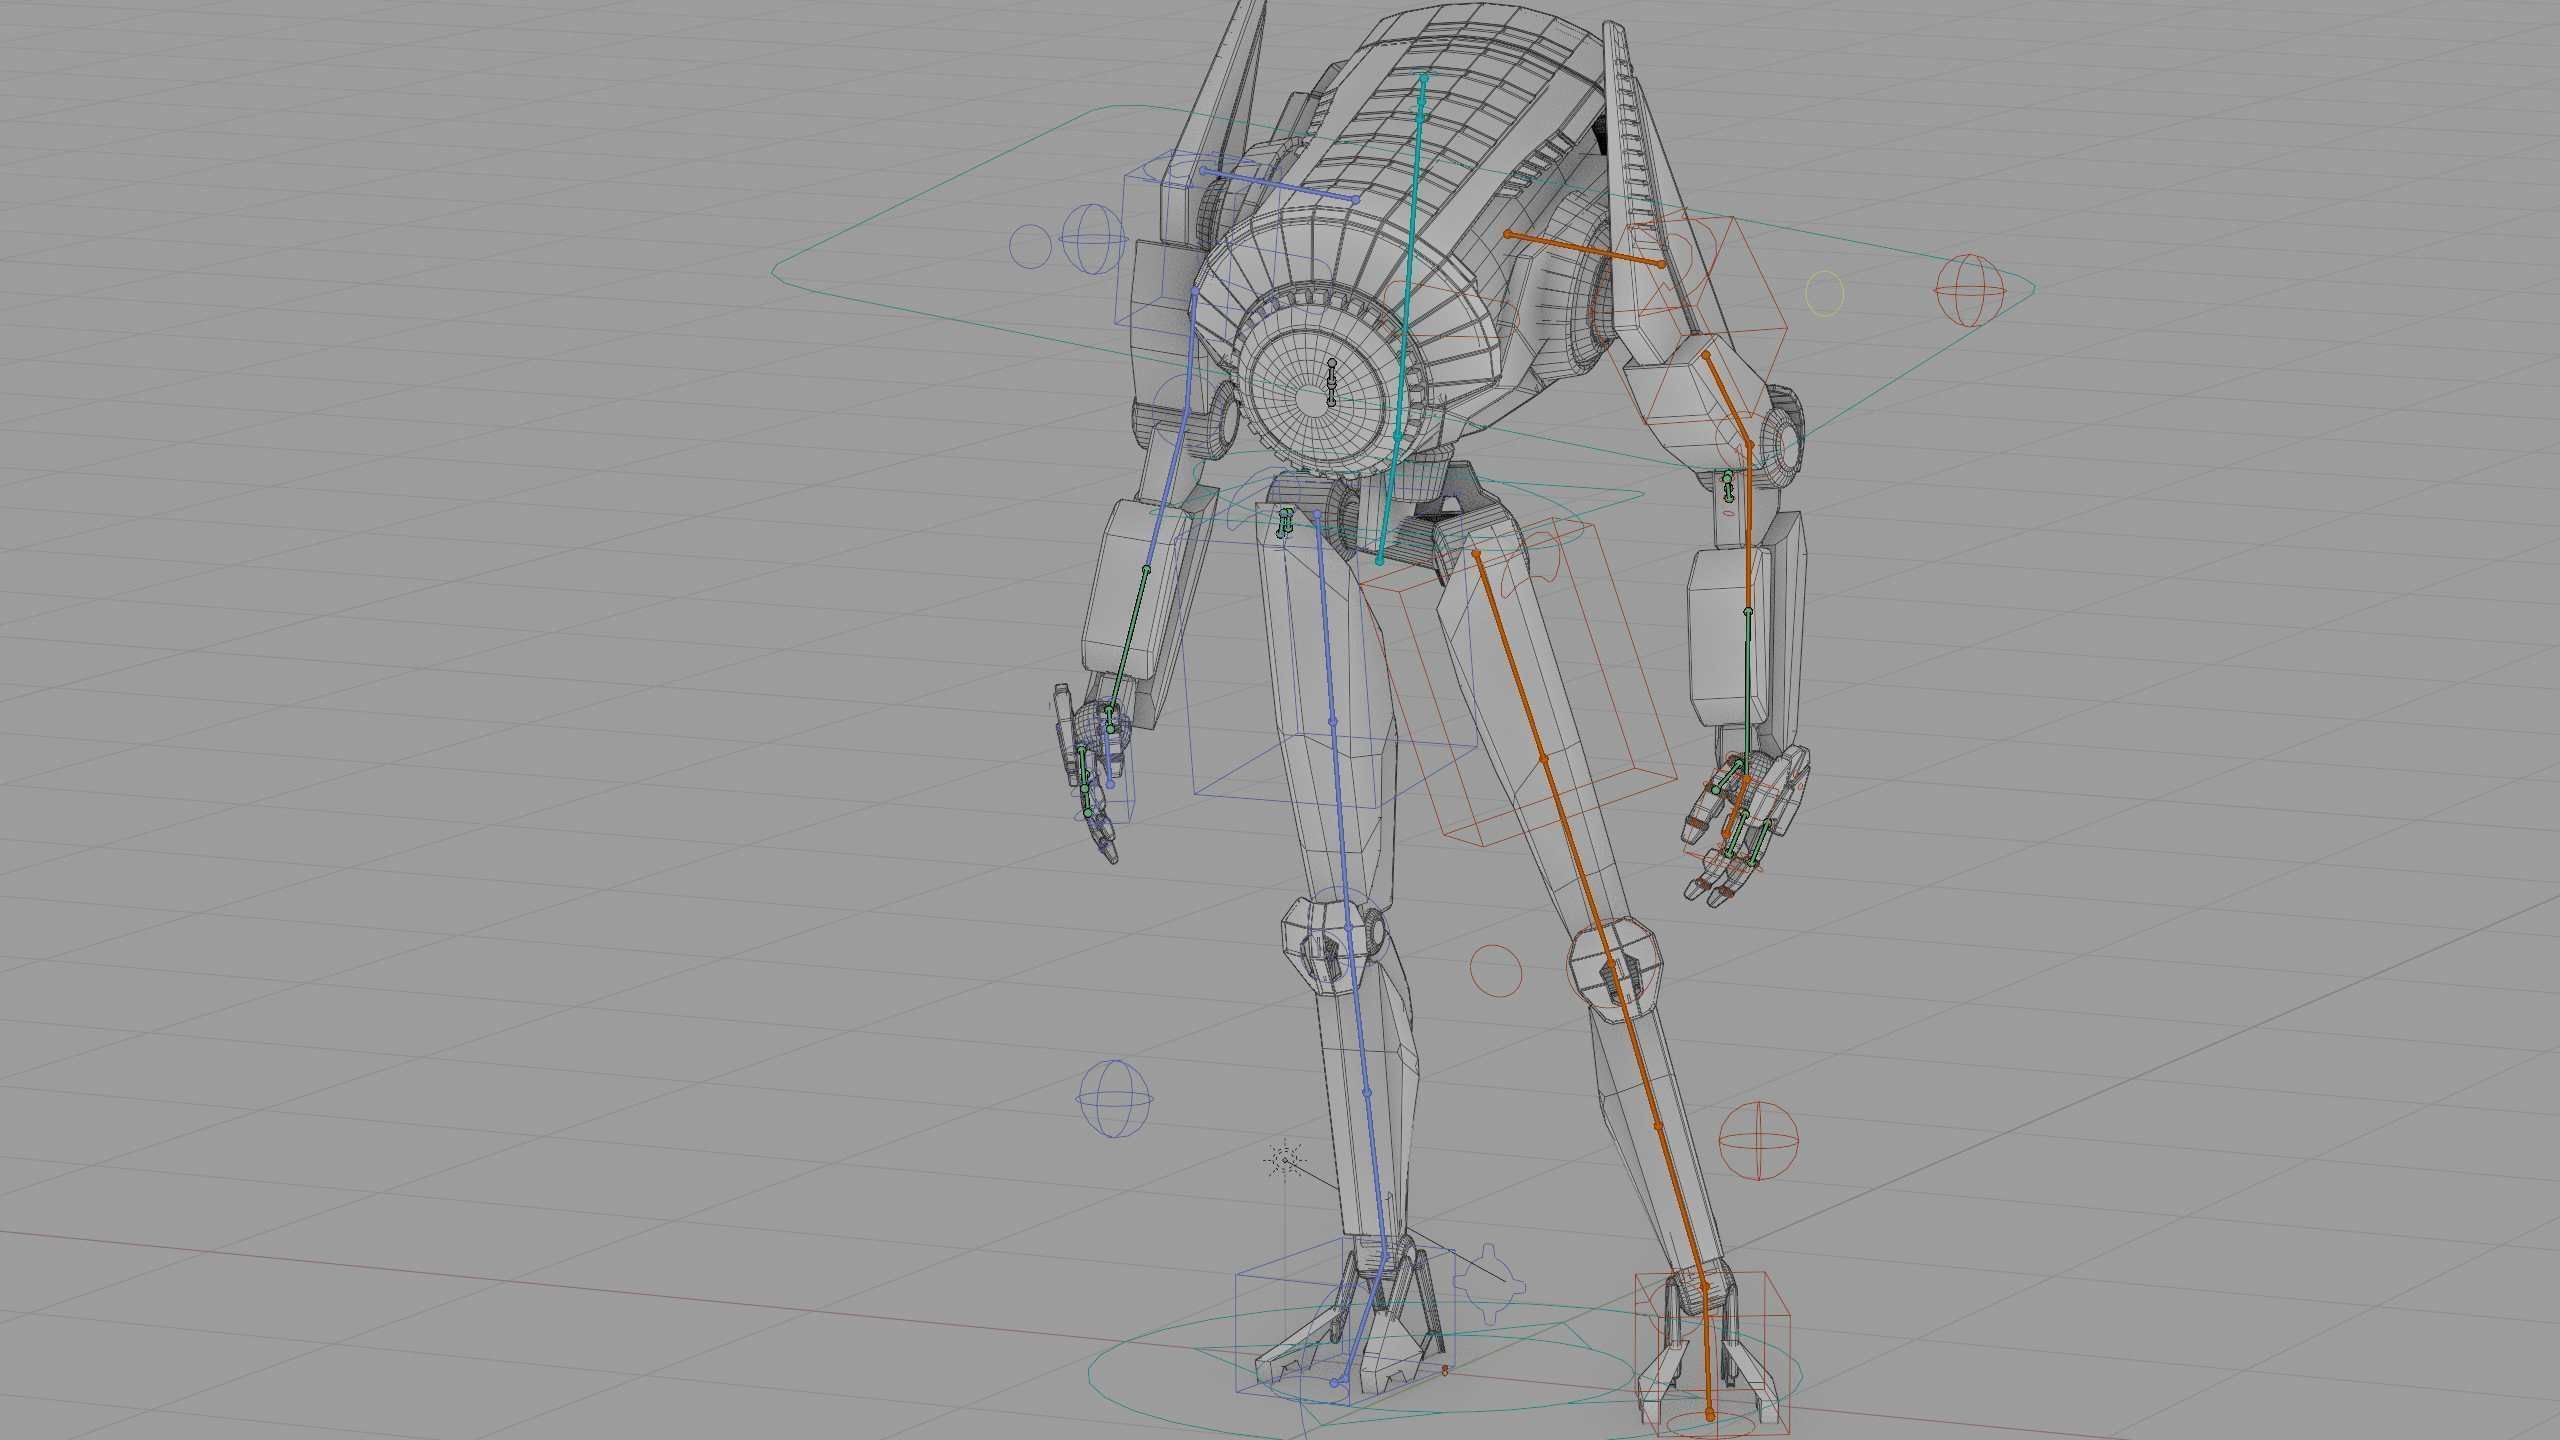This screenshot has height=1440, width=2560.
Task: Select the yellow circle controller near right shoulder
Action: [1825, 293]
